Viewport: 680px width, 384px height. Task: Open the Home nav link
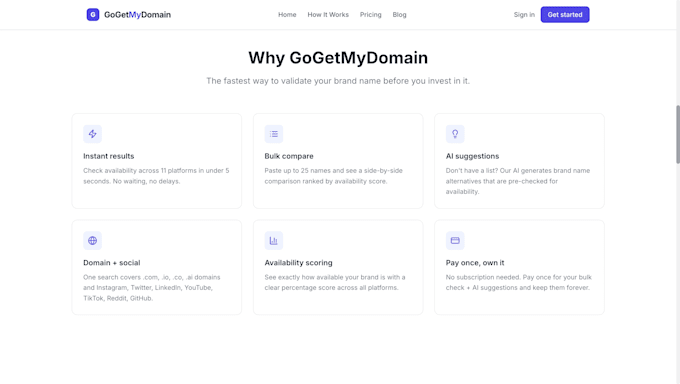click(x=287, y=15)
